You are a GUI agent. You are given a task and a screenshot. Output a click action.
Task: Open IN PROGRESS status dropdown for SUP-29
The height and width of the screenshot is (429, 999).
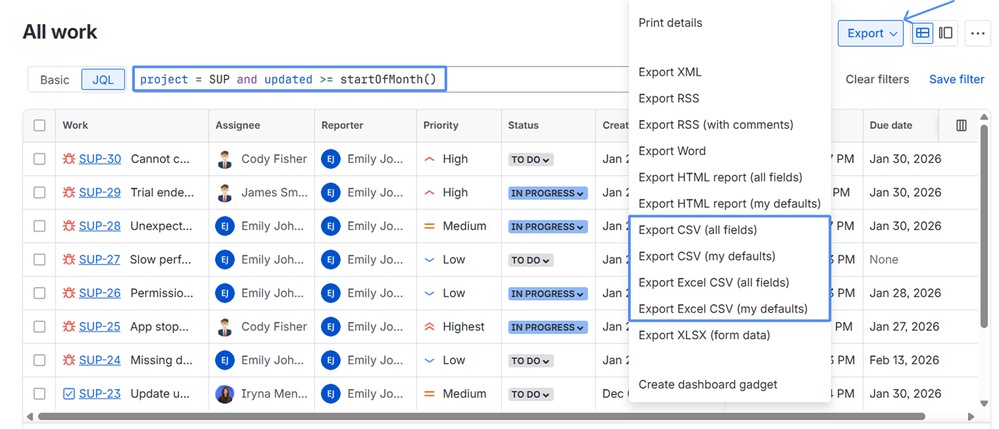tap(547, 193)
